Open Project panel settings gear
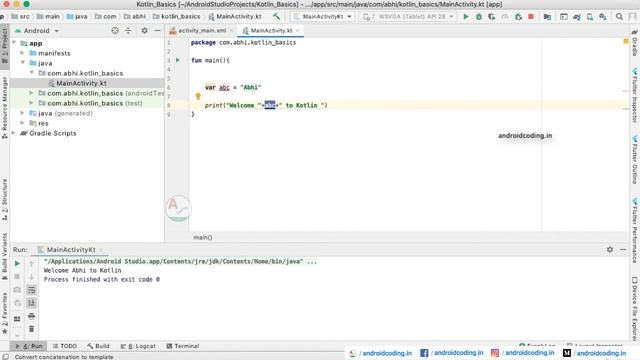Image resolution: width=640 pixels, height=360 pixels. click(x=144, y=31)
